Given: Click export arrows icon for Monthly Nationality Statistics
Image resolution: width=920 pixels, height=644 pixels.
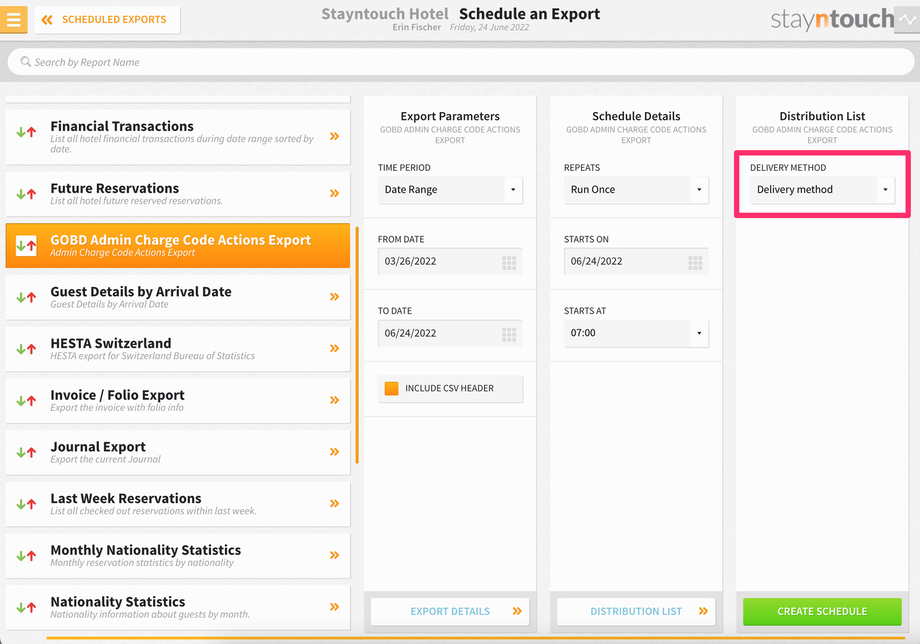Looking at the screenshot, I should (x=26, y=555).
